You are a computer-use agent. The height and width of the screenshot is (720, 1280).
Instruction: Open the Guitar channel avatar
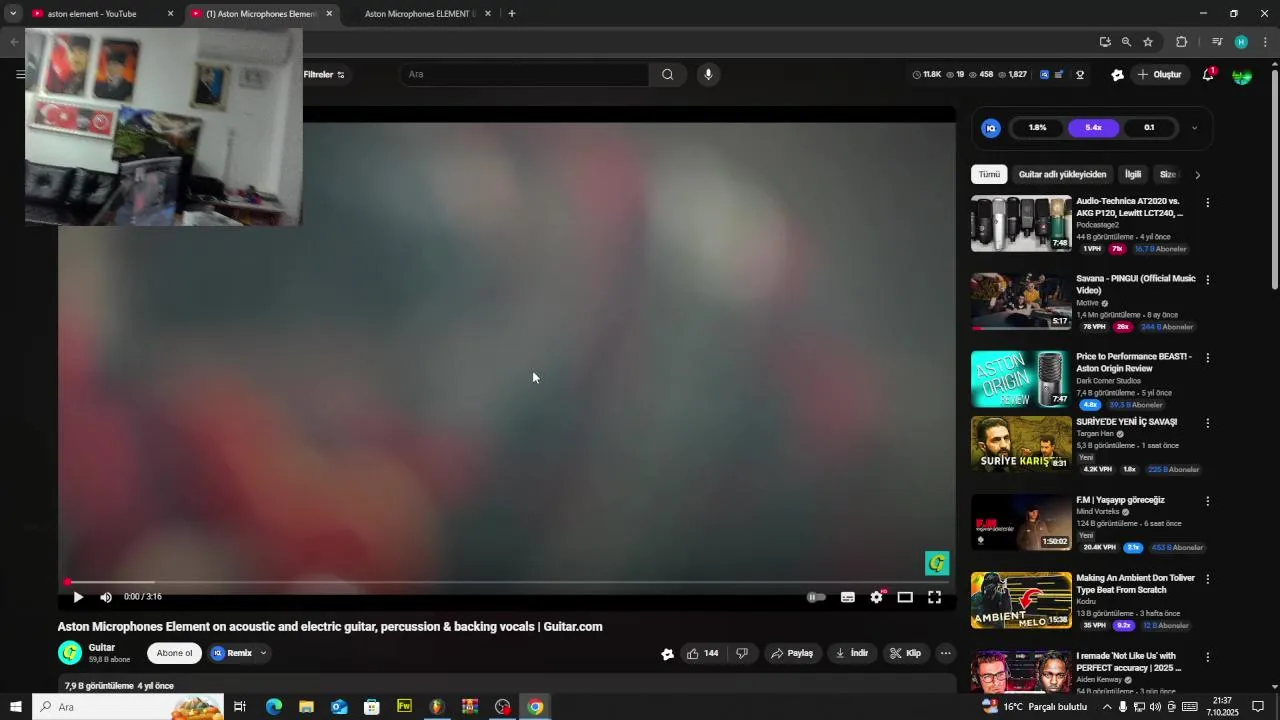pos(70,653)
